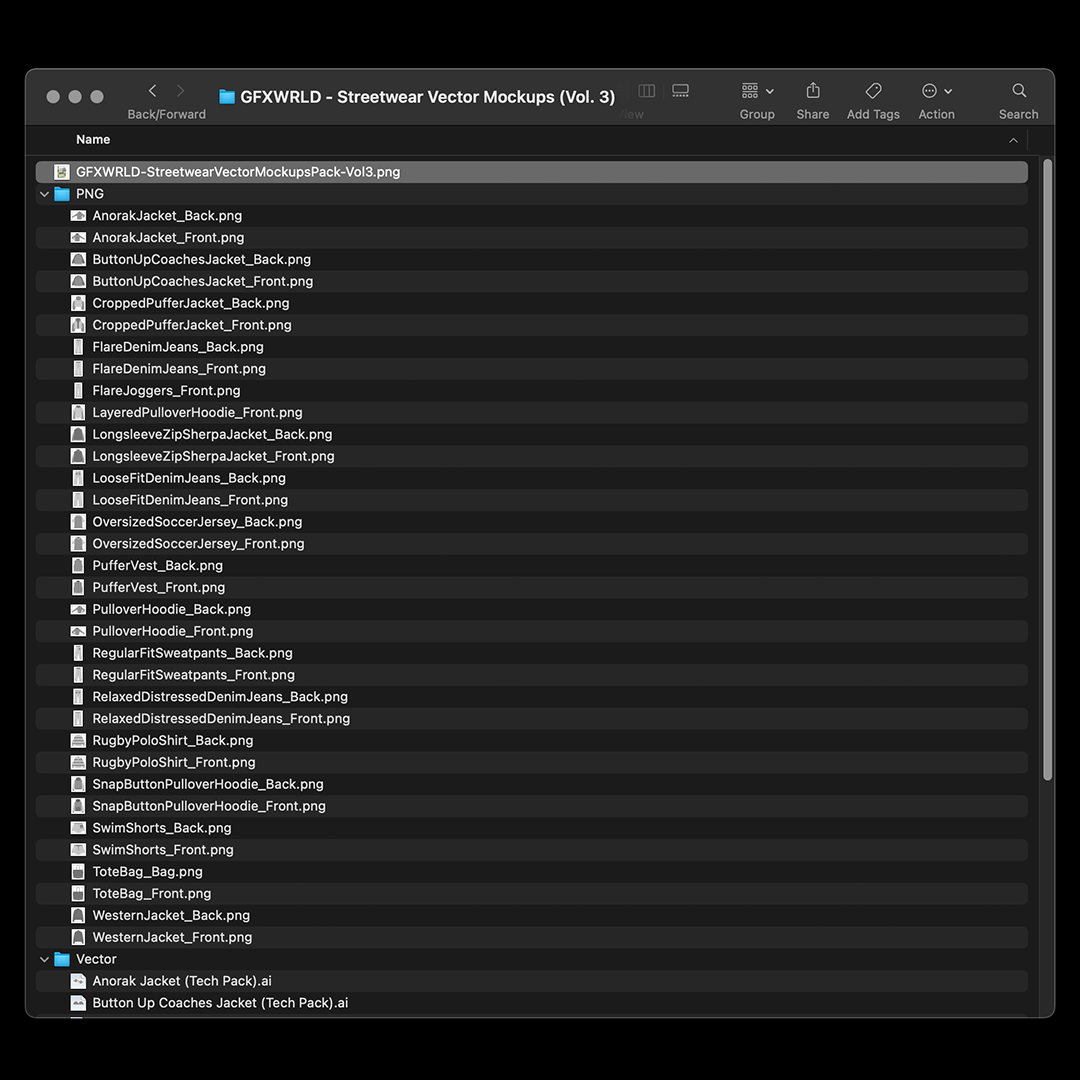Click the vertical scrollbar
Image resolution: width=1080 pixels, height=1080 pixels.
(x=1047, y=470)
